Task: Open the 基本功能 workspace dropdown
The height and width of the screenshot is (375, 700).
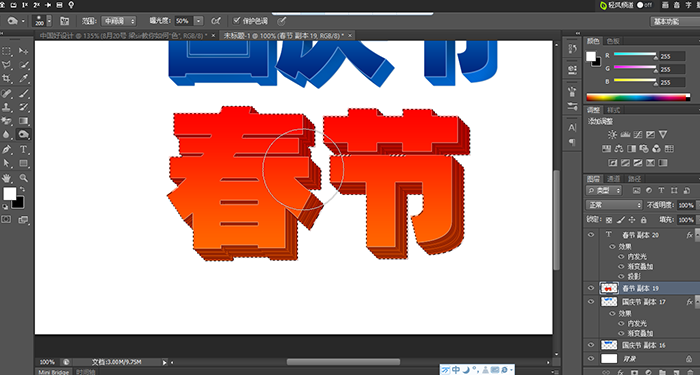Action: click(675, 21)
